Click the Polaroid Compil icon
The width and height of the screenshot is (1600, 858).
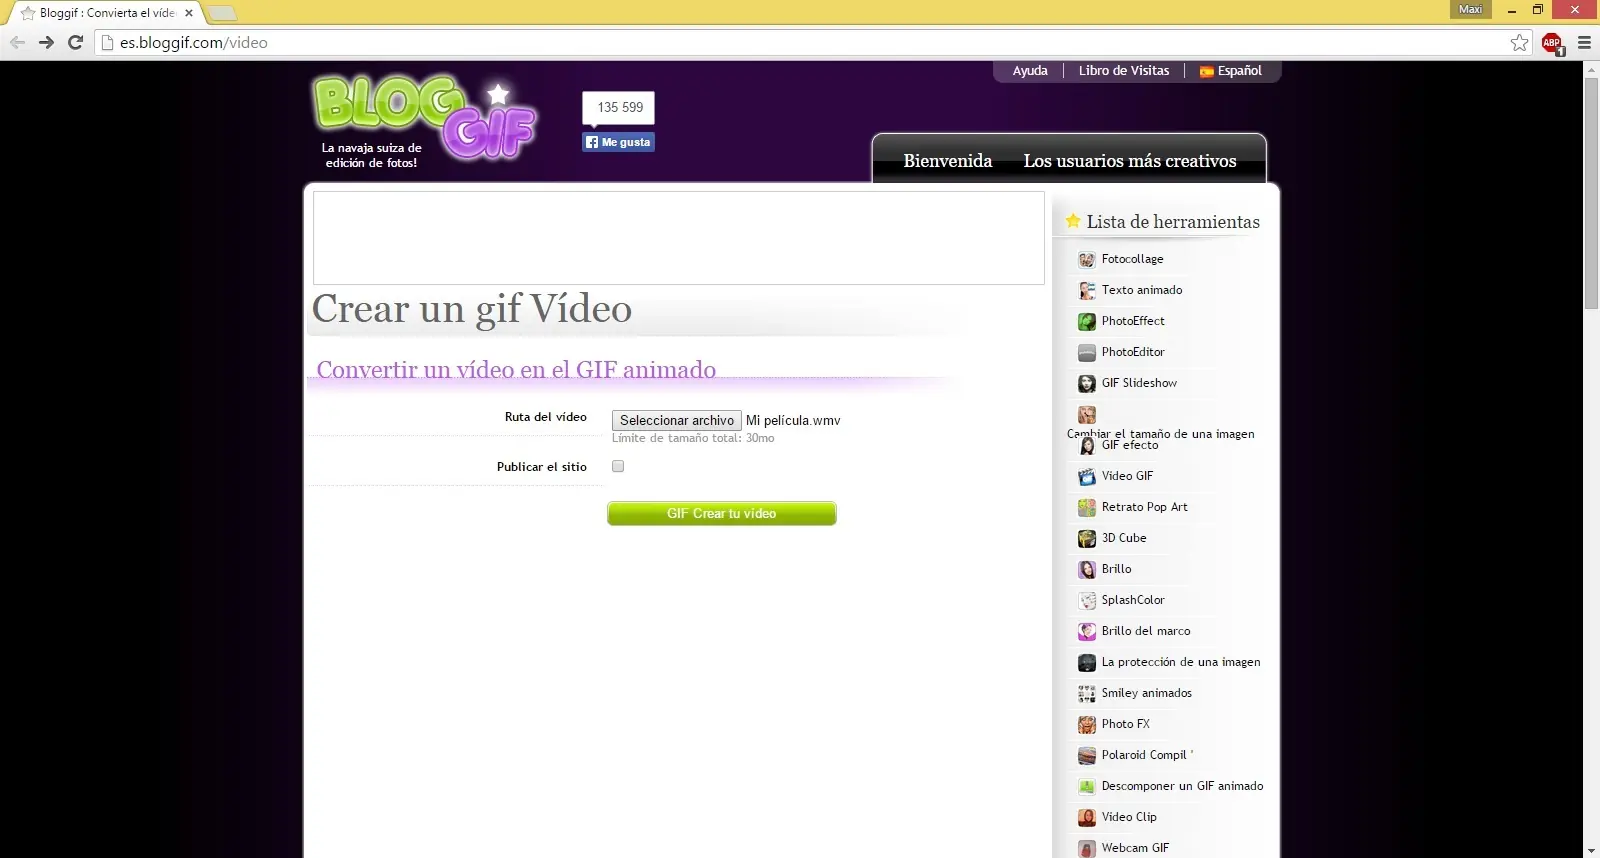(1086, 756)
